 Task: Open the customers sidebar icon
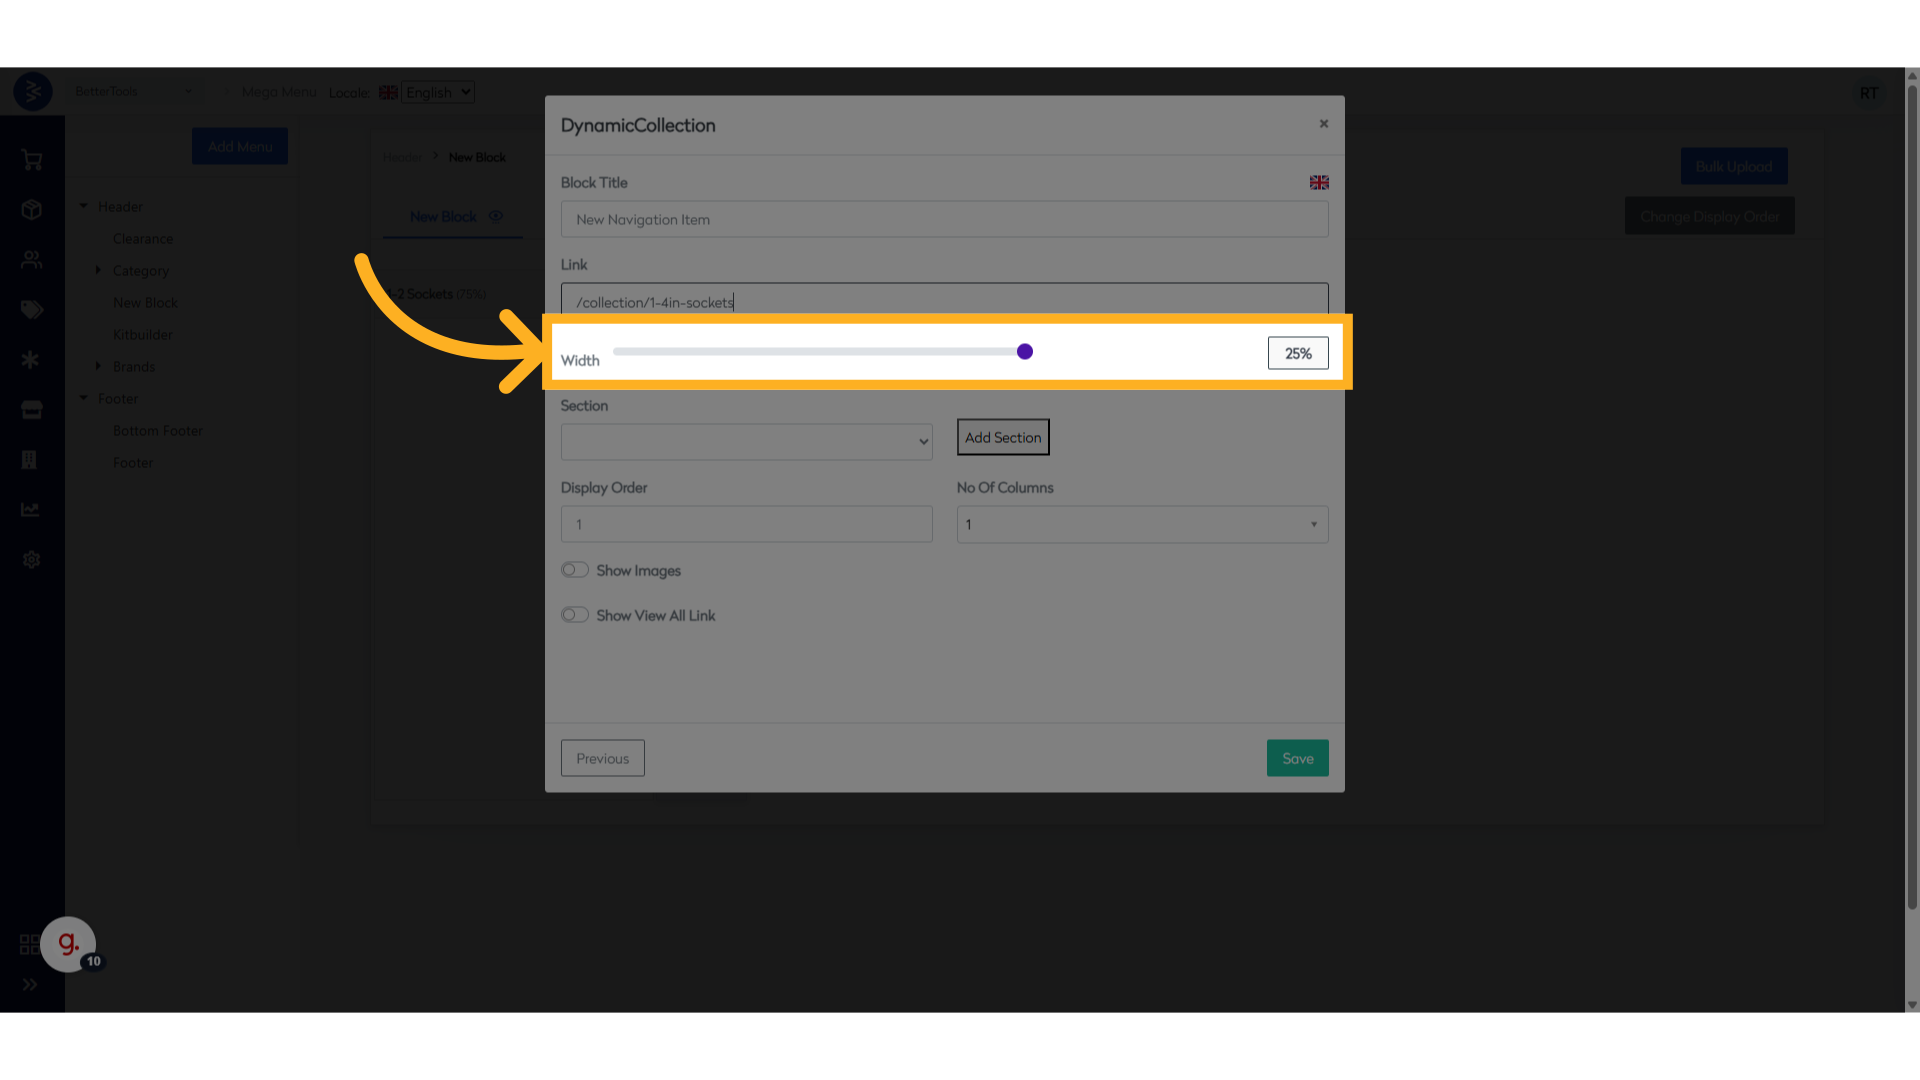point(31,260)
